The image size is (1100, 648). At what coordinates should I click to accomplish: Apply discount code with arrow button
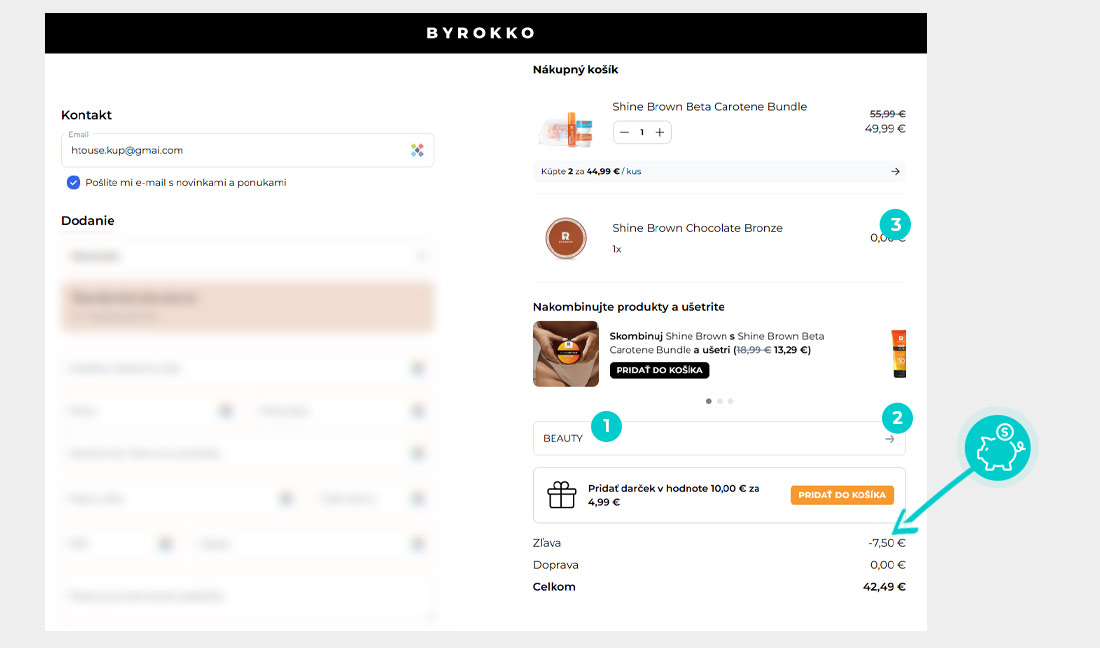pos(890,439)
